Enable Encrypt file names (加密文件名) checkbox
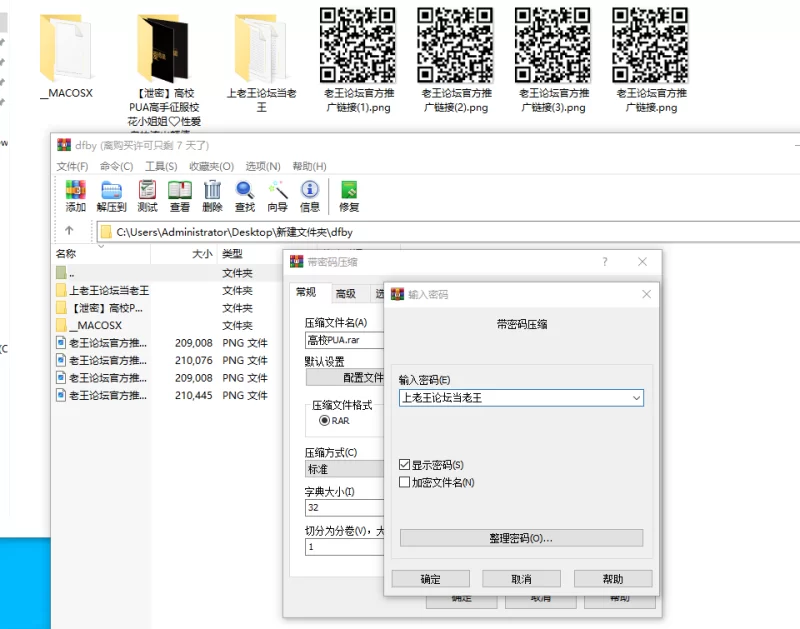Image resolution: width=800 pixels, height=629 pixels. coord(404,482)
